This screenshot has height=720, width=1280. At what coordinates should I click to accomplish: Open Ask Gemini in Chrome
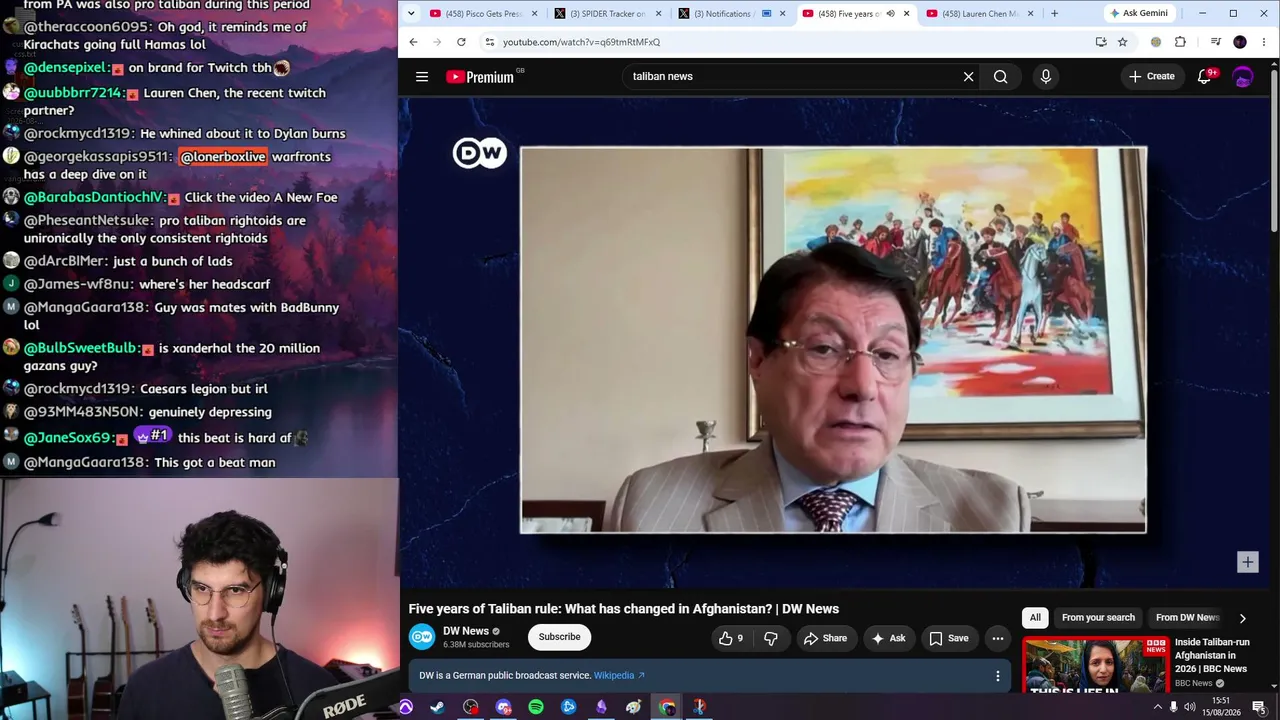click(x=1139, y=14)
